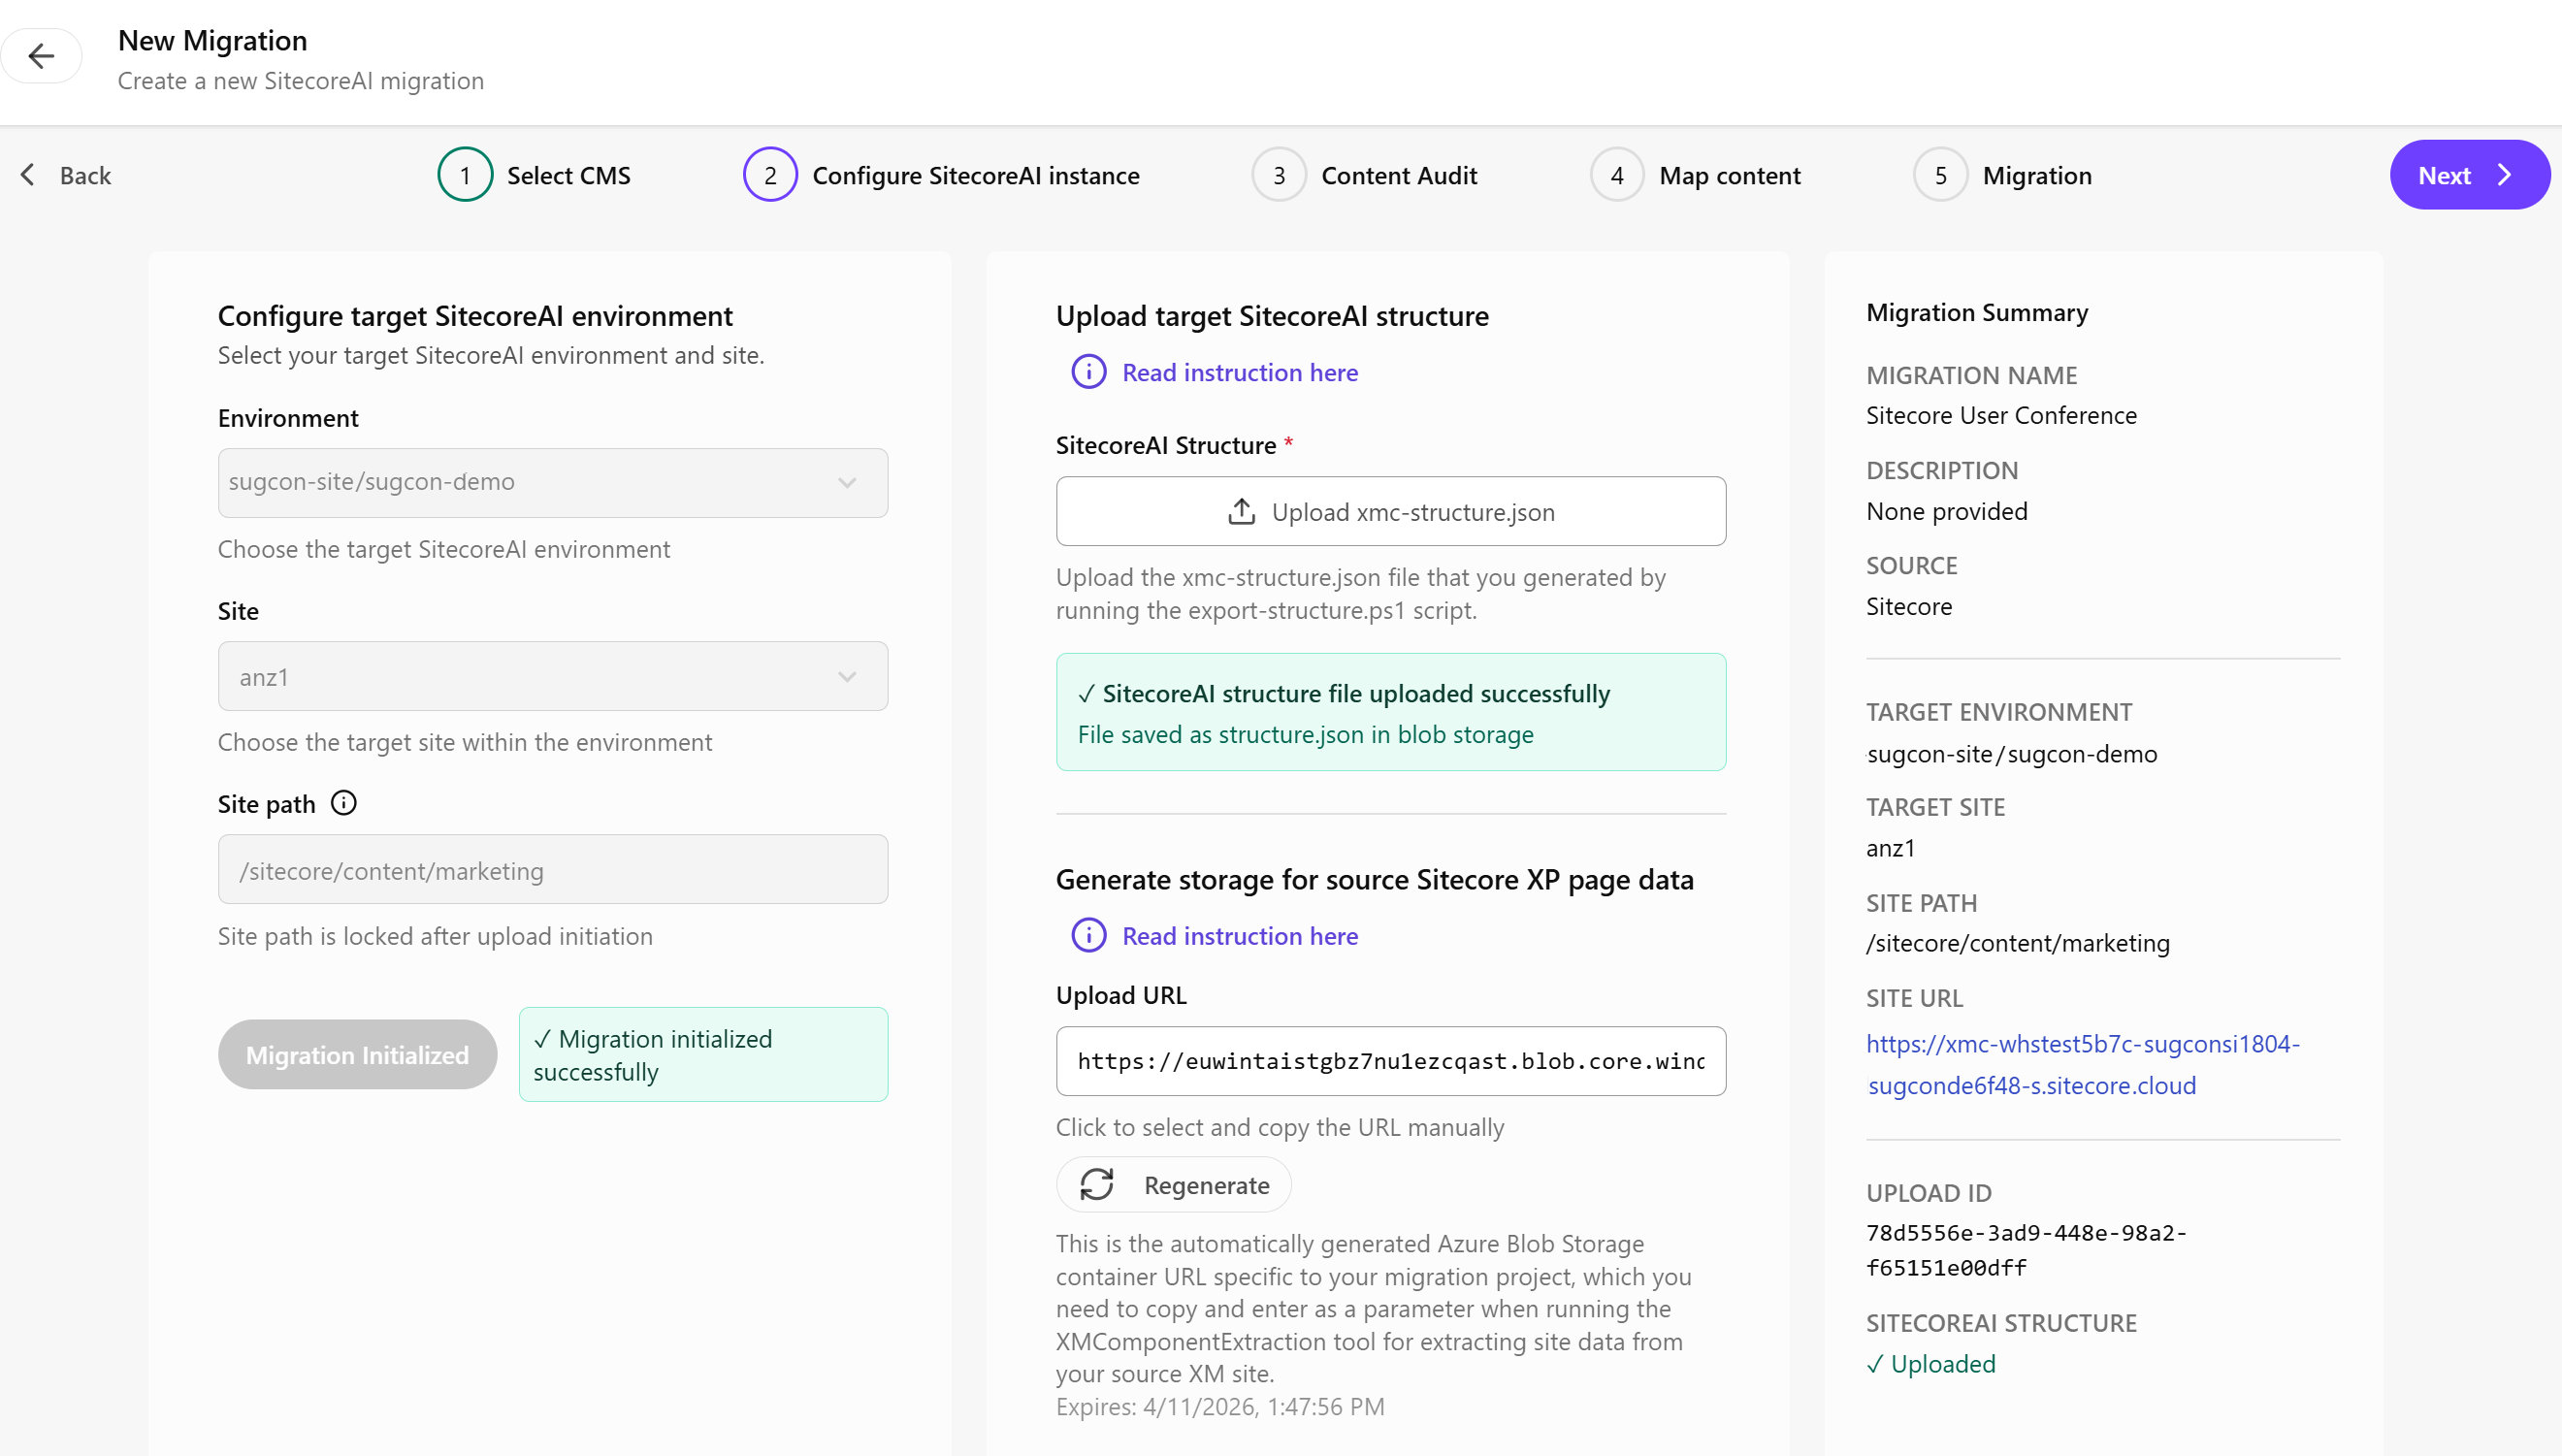Click the left chevron beside Back

28,175
